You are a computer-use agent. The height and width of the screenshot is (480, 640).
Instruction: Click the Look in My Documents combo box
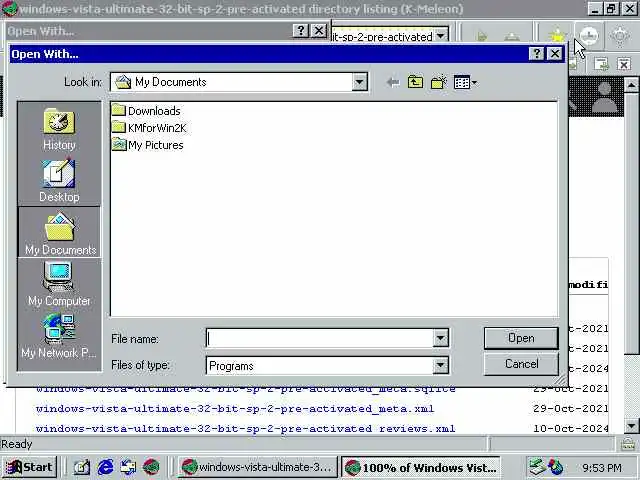pyautogui.click(x=239, y=82)
